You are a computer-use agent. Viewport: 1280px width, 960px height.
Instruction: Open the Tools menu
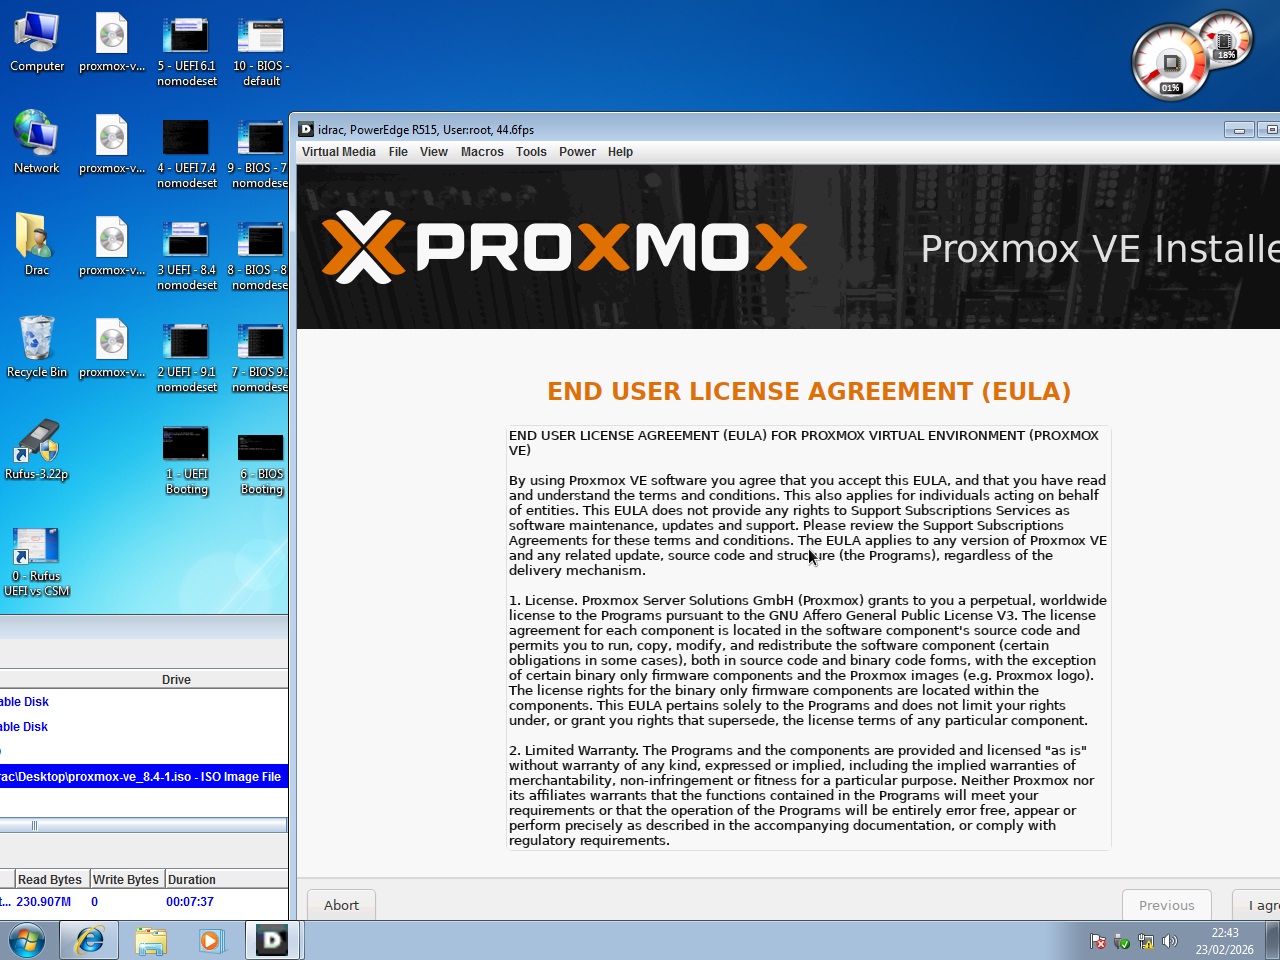[x=531, y=152]
